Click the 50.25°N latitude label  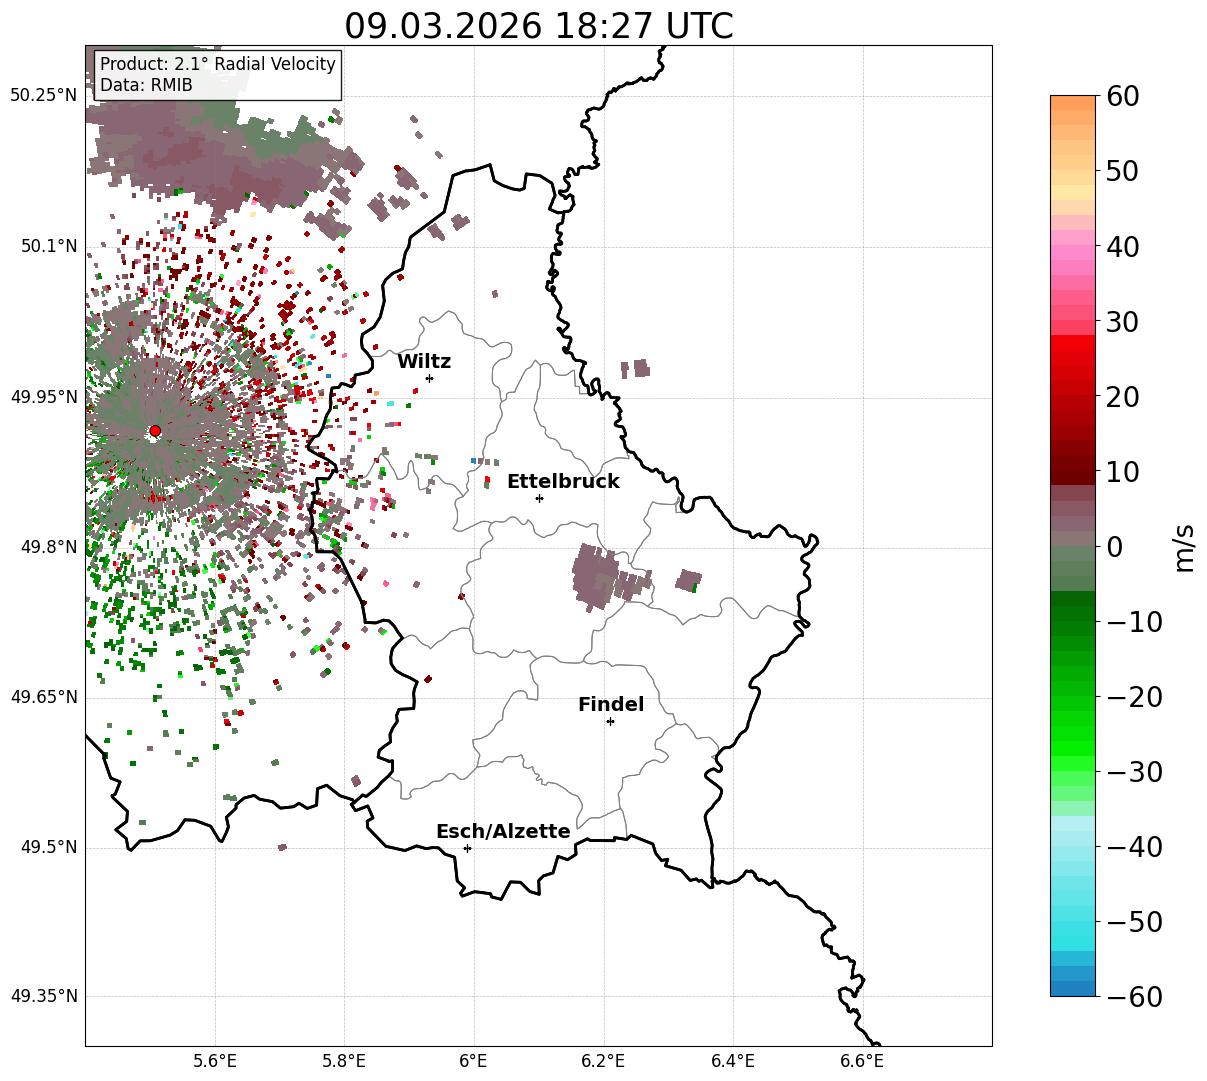43,95
